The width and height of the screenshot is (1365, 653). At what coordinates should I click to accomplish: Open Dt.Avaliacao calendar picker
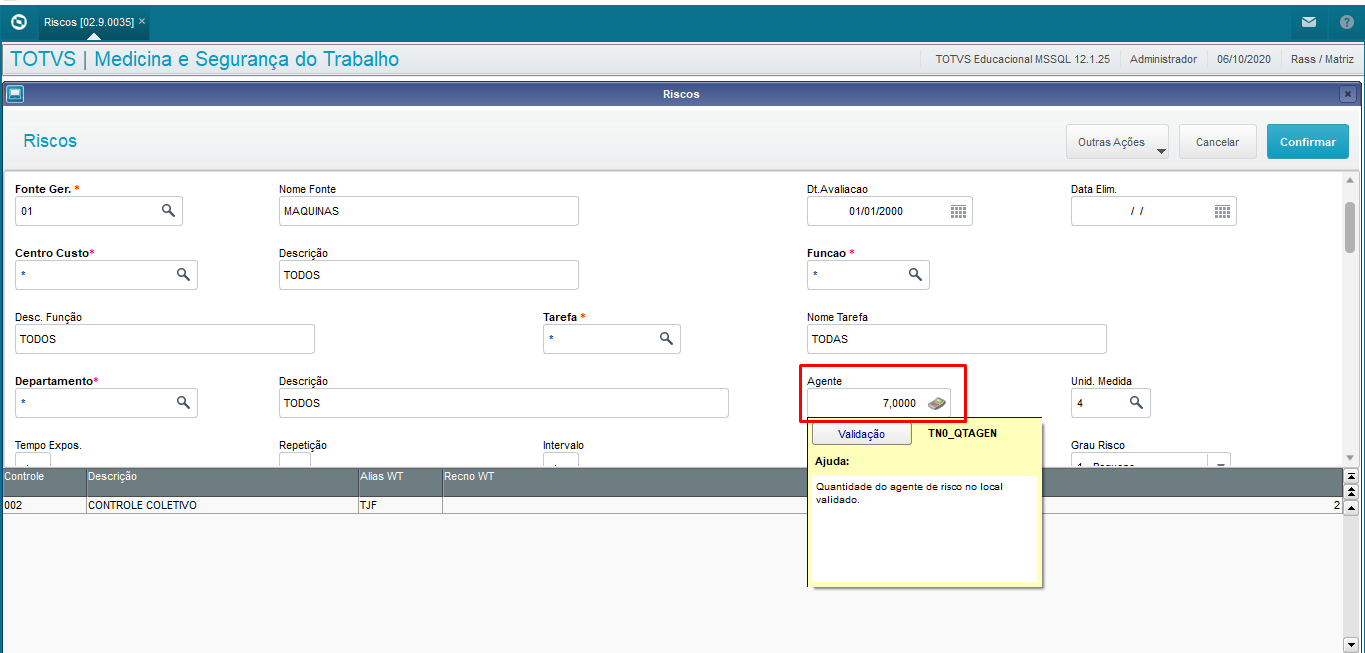tap(958, 211)
